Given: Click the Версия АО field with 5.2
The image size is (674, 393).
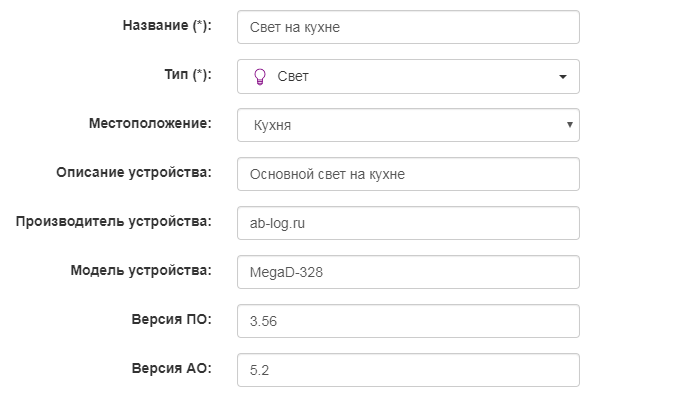Looking at the screenshot, I should point(408,370).
